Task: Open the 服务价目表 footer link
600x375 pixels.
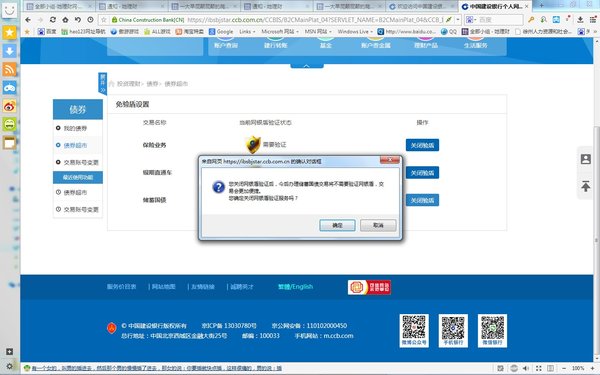Action: click(121, 287)
